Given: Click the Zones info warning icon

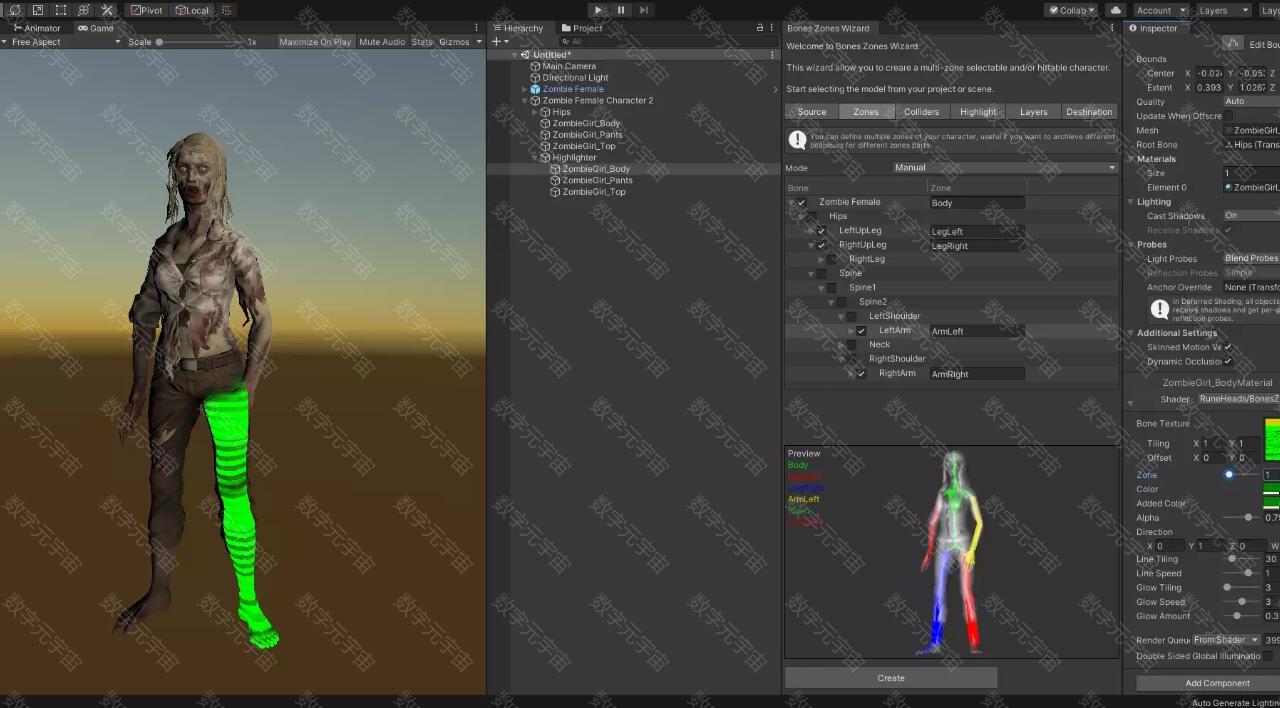Looking at the screenshot, I should (x=797, y=140).
